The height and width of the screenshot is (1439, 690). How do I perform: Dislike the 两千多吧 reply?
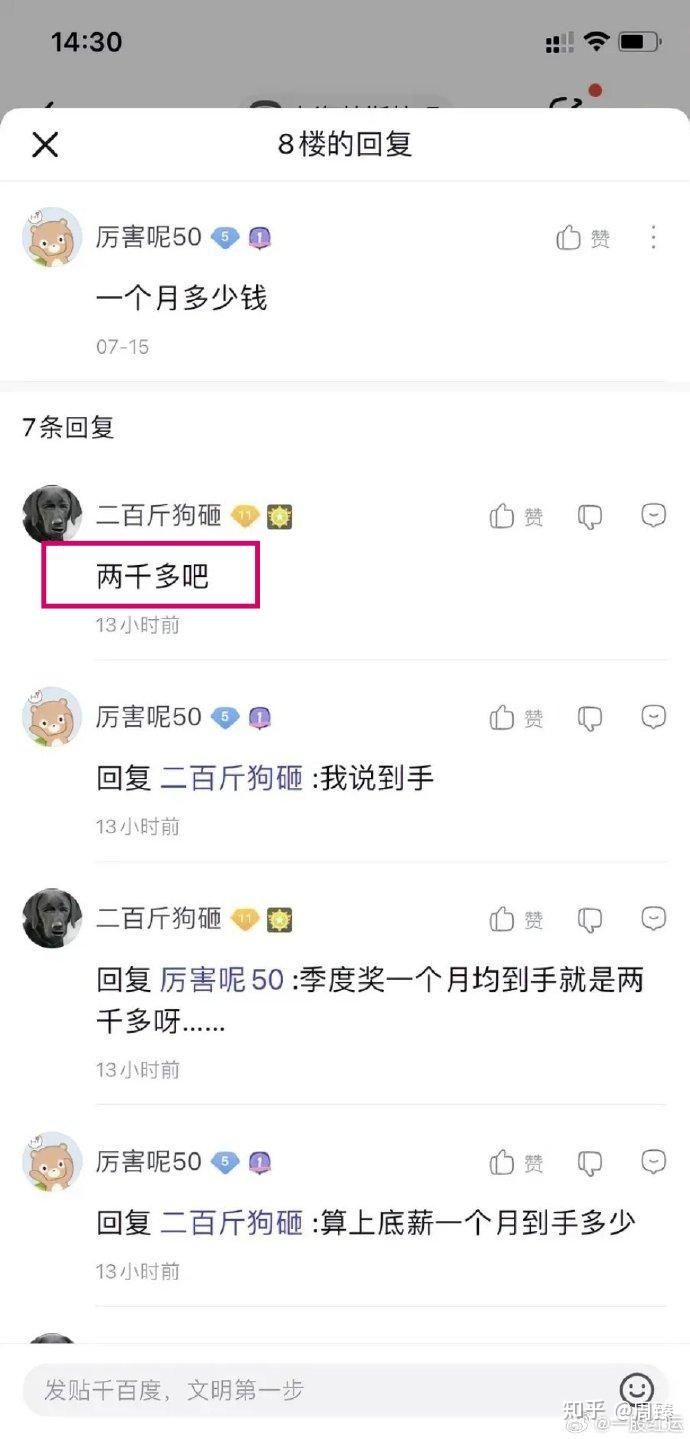591,517
